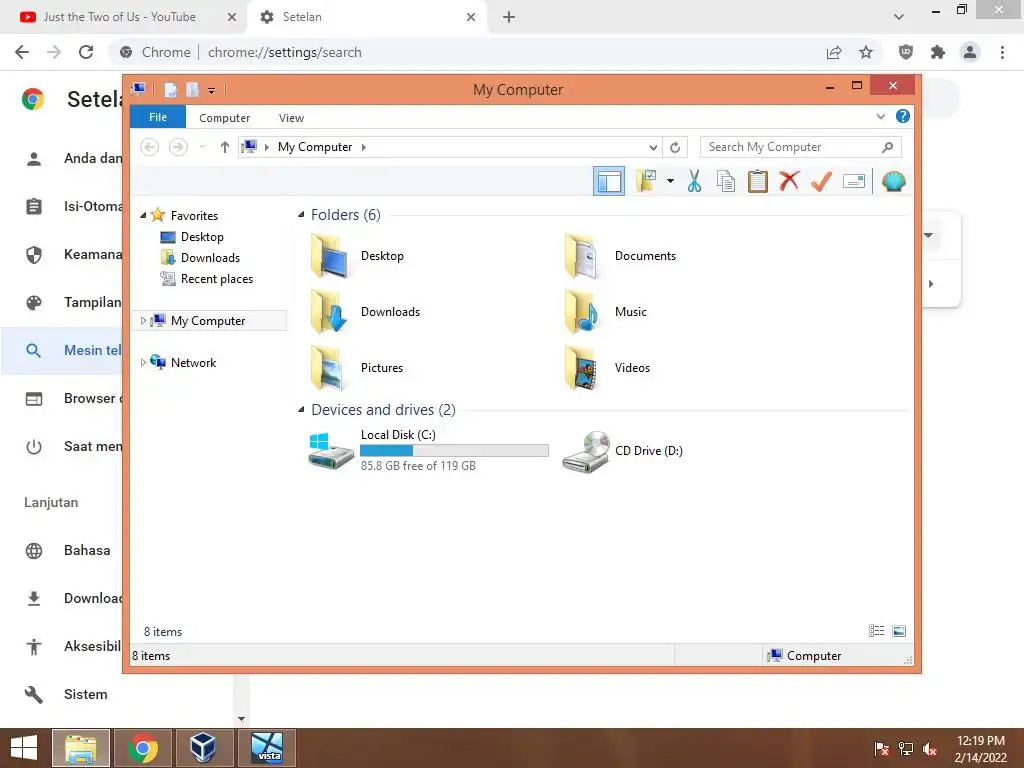Click the Search My Computer field
The width and height of the screenshot is (1024, 768).
tap(801, 147)
